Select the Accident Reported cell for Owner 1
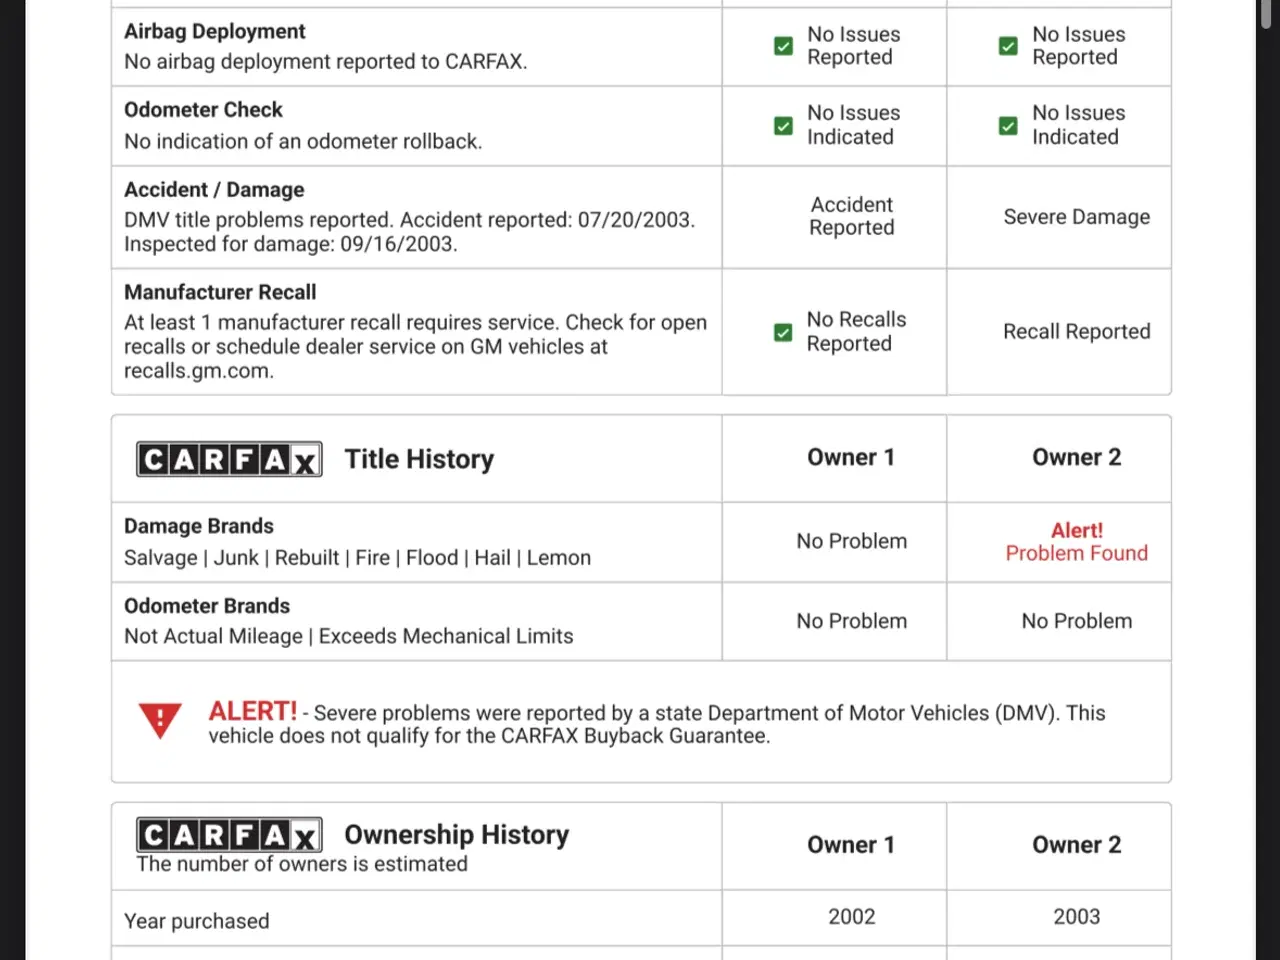The height and width of the screenshot is (960, 1280). pos(851,216)
